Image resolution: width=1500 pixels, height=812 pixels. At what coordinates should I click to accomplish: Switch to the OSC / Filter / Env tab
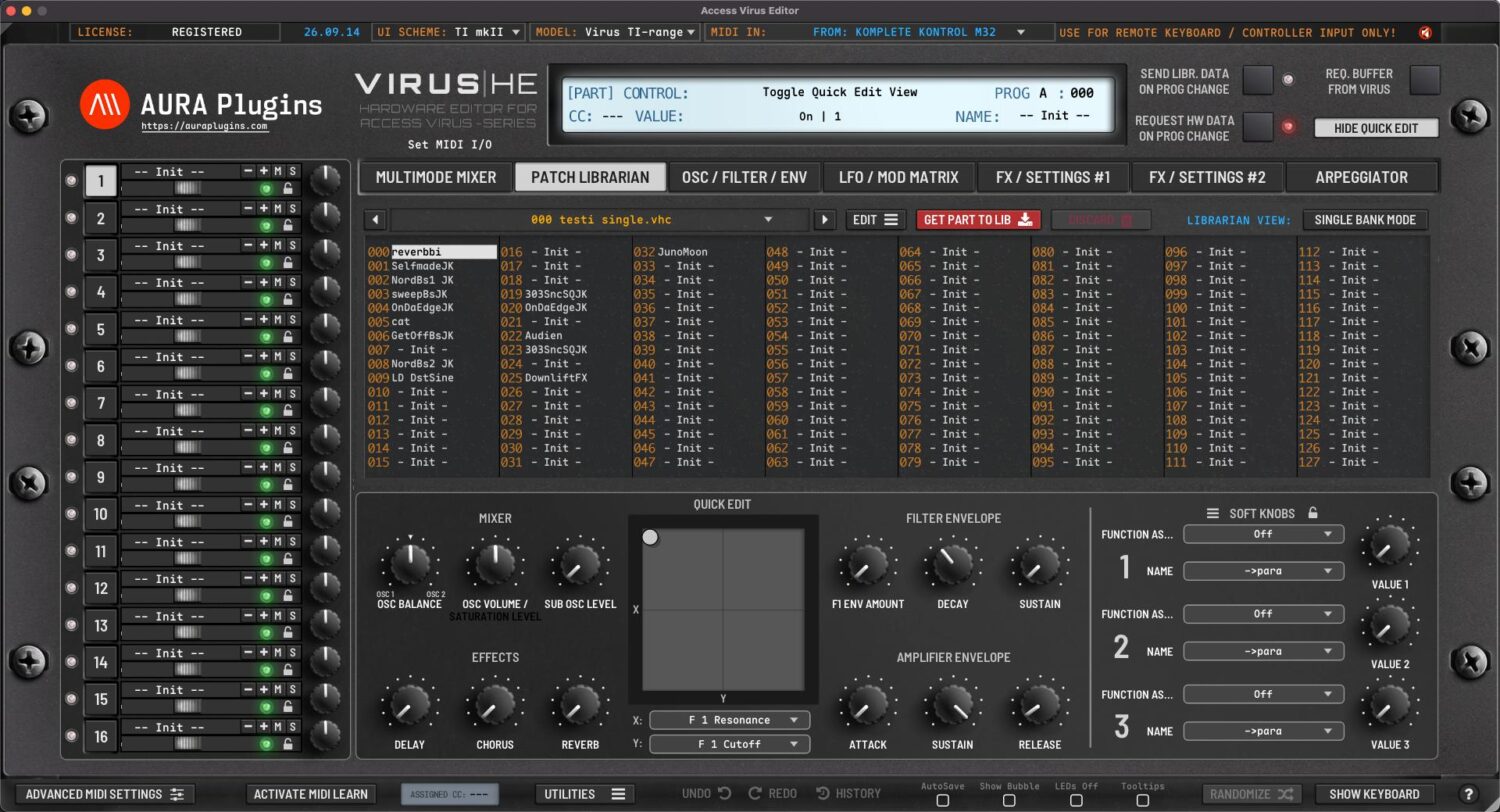tap(744, 177)
